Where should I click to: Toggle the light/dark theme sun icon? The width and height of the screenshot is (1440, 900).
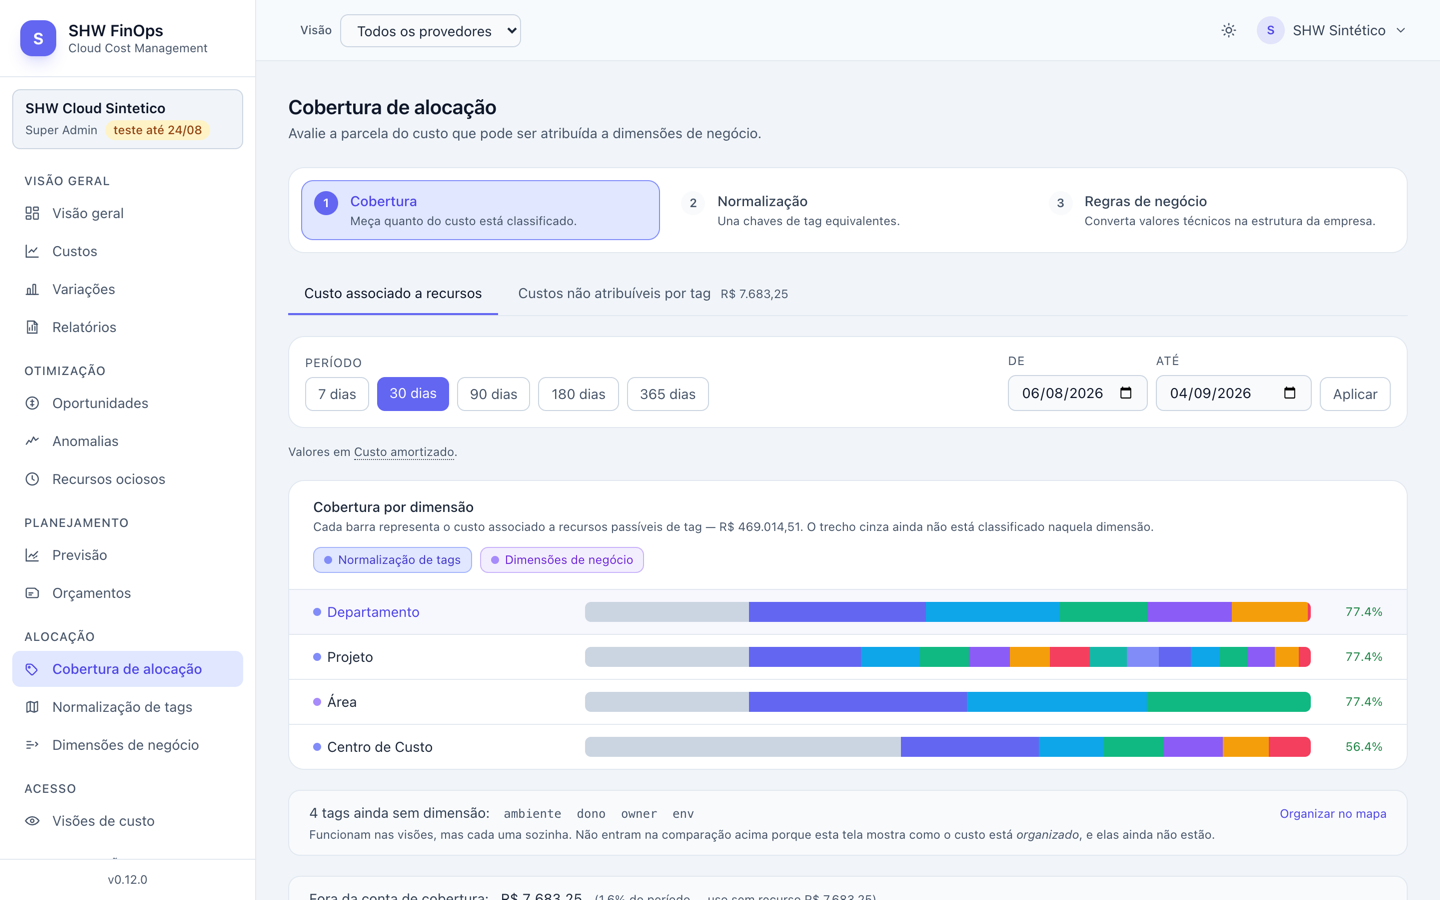coord(1229,31)
